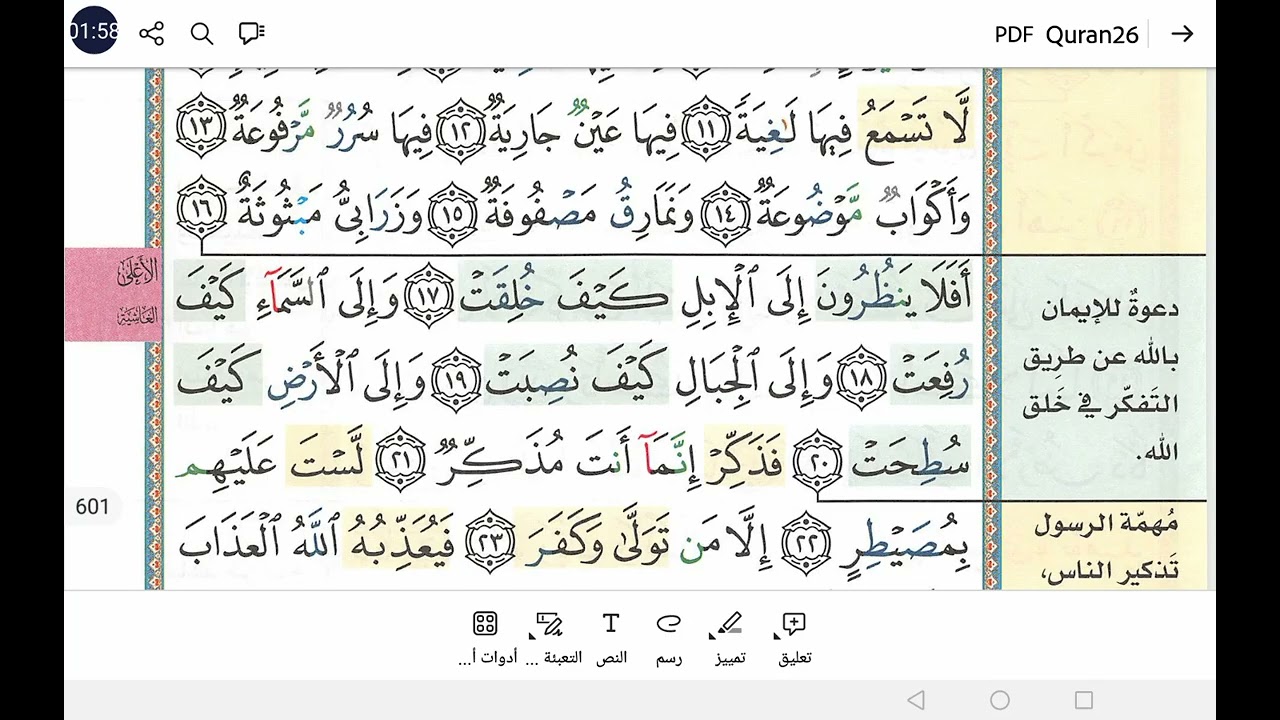Tap verse marker ٢١ in the page
Image resolution: width=1280 pixels, height=720 pixels.
401,461
